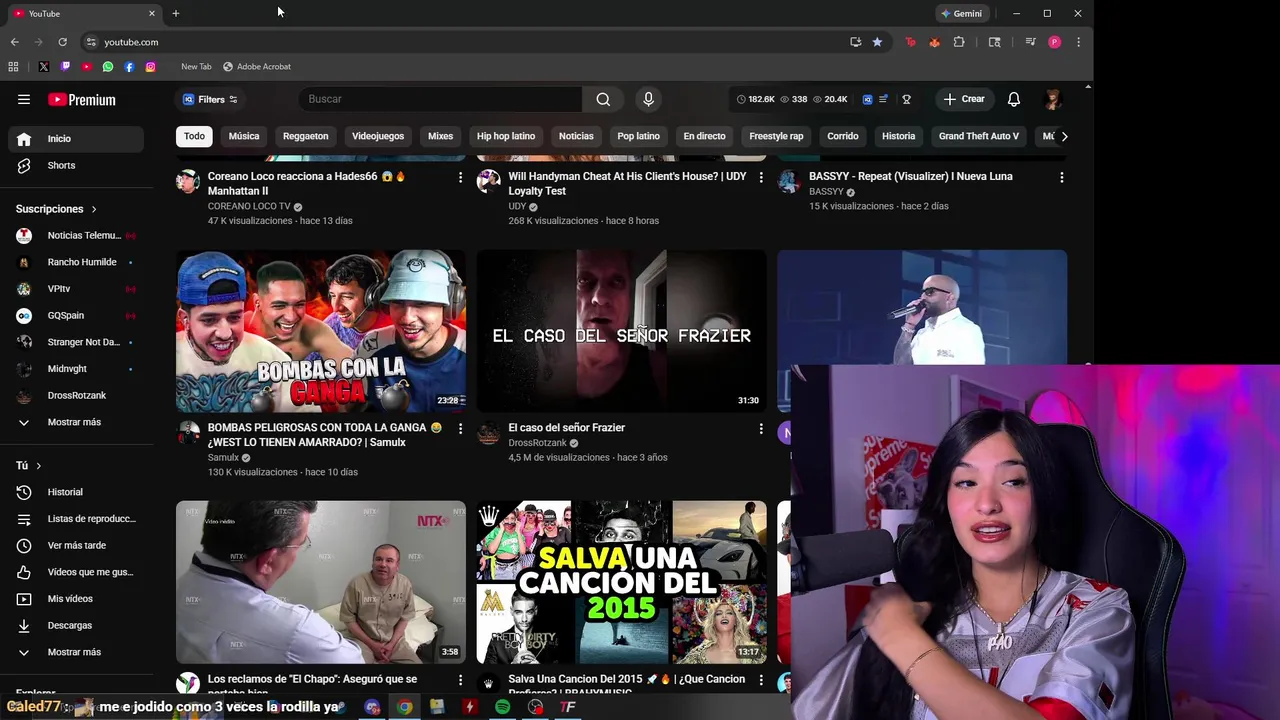1280x720 pixels.
Task: Install app icon in address bar
Action: pyautogui.click(x=855, y=42)
